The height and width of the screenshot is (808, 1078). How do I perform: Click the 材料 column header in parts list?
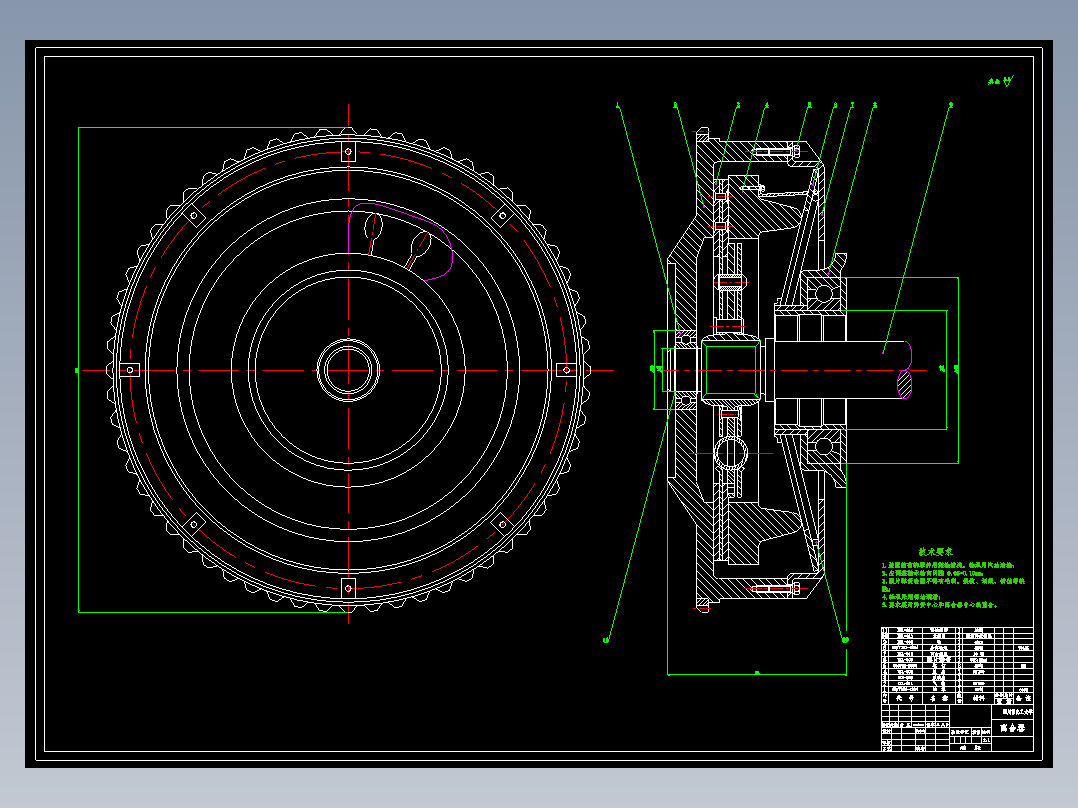point(978,697)
